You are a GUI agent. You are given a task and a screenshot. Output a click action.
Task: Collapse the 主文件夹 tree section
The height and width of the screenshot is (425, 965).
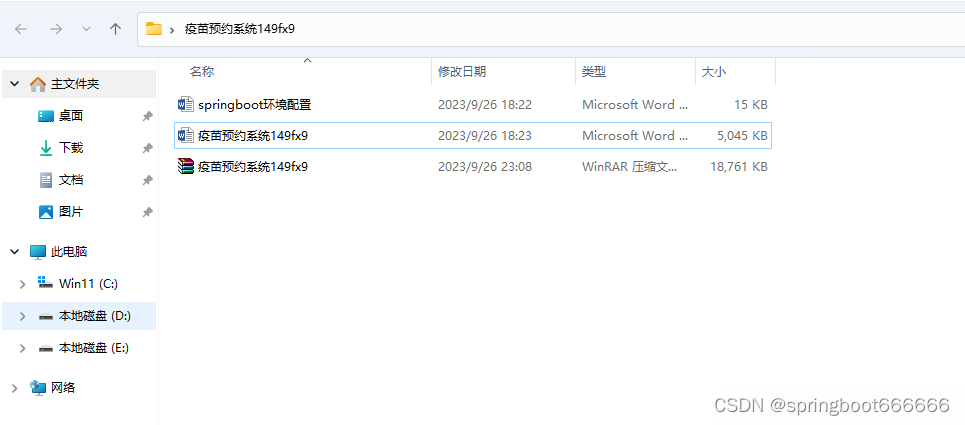pos(15,84)
